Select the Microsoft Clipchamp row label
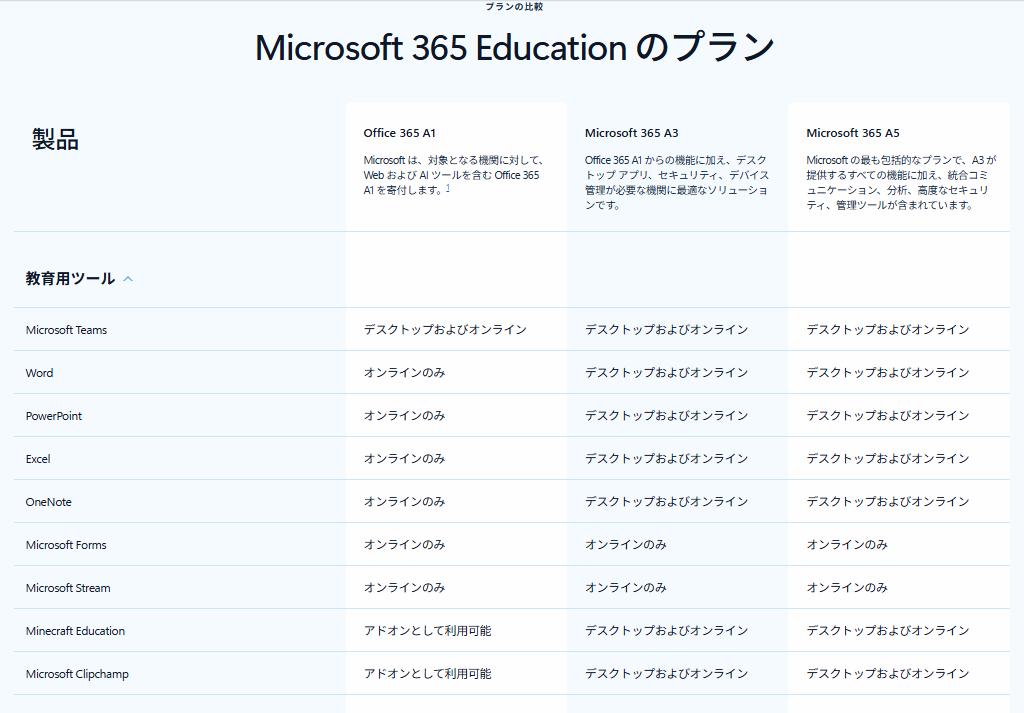The image size is (1024, 713). pos(77,674)
